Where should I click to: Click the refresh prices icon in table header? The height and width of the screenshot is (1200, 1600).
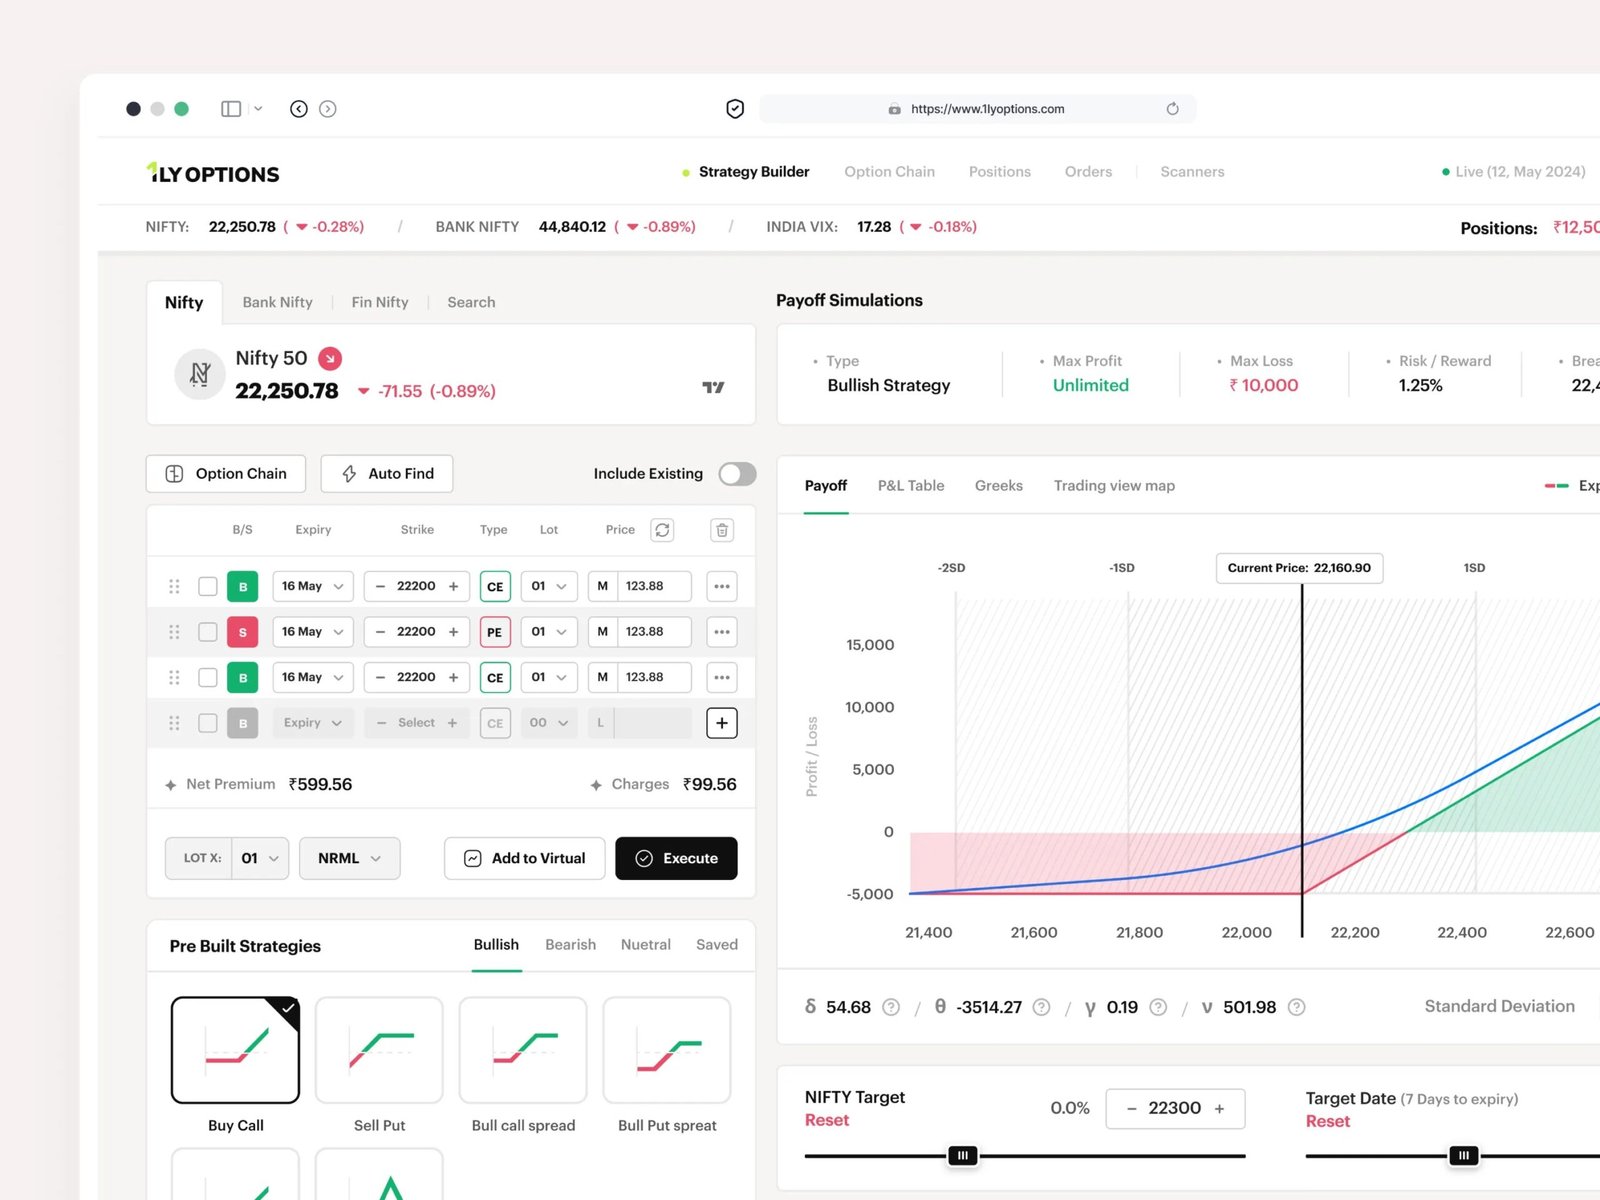[662, 530]
